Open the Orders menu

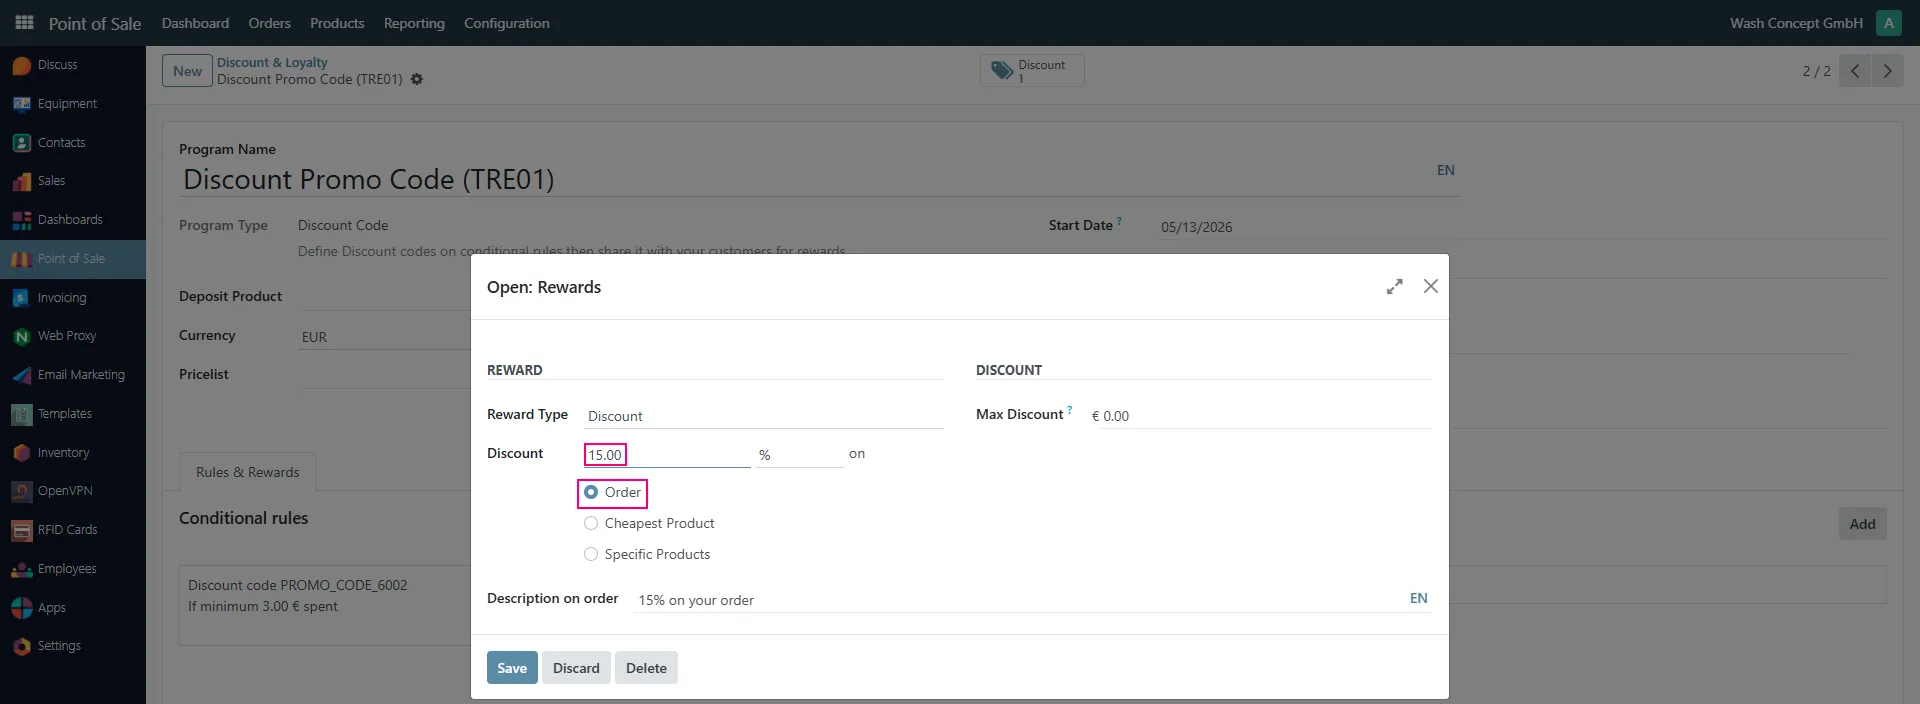(x=270, y=23)
